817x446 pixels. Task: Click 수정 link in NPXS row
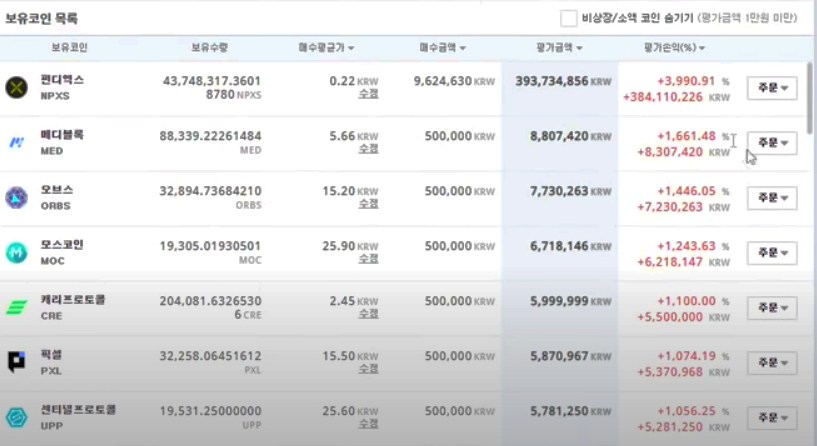368,94
